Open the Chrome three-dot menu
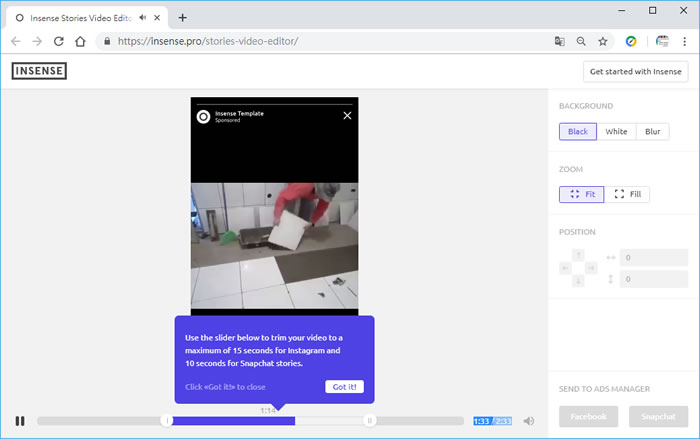The width and height of the screenshot is (700, 439). 684,42
